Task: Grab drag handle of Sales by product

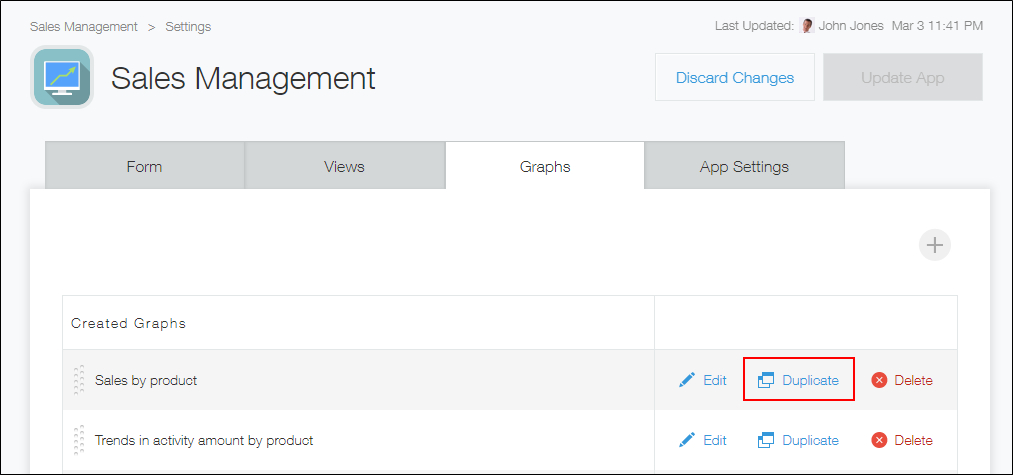Action: tap(79, 380)
